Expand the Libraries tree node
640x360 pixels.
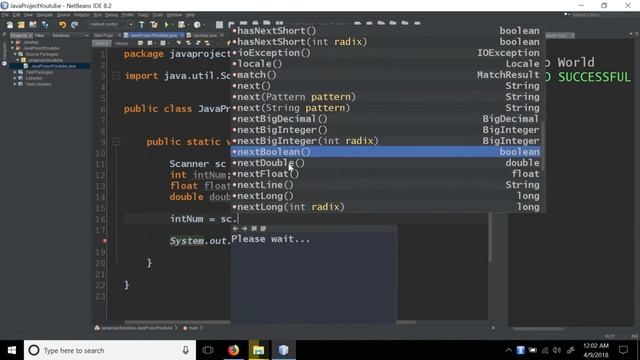point(15,78)
